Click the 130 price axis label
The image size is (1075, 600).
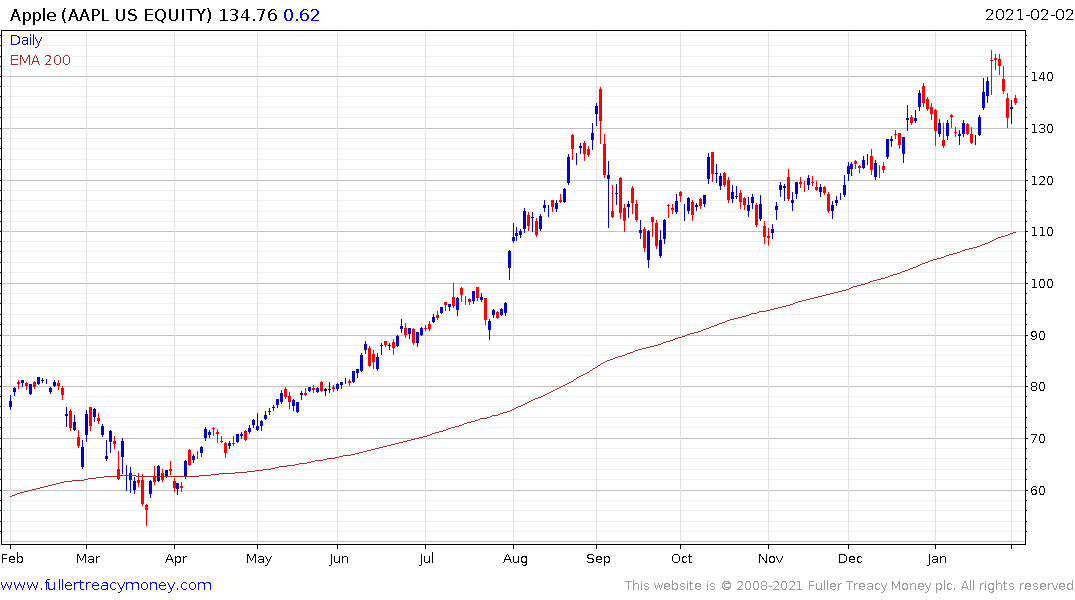coord(1041,129)
